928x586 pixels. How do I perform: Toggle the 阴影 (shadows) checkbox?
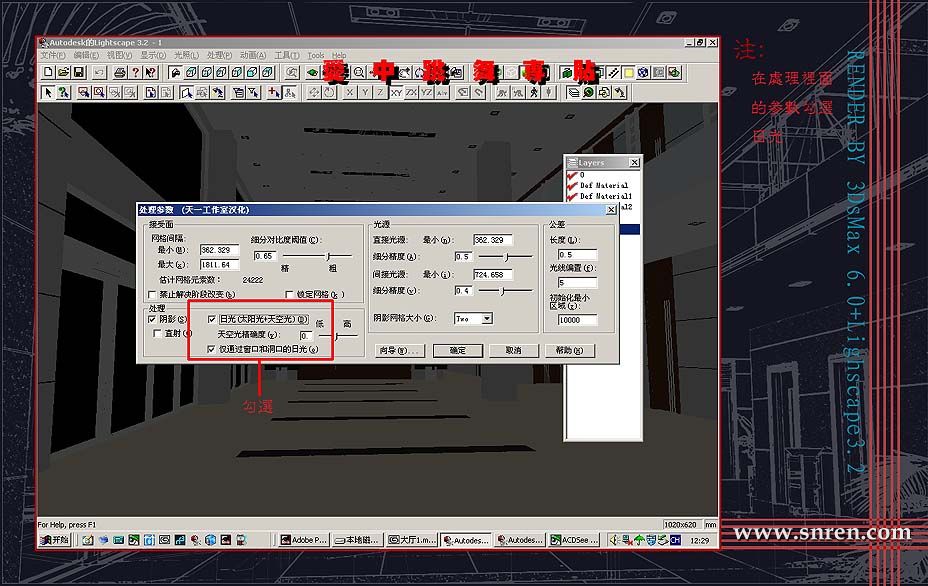[x=152, y=319]
